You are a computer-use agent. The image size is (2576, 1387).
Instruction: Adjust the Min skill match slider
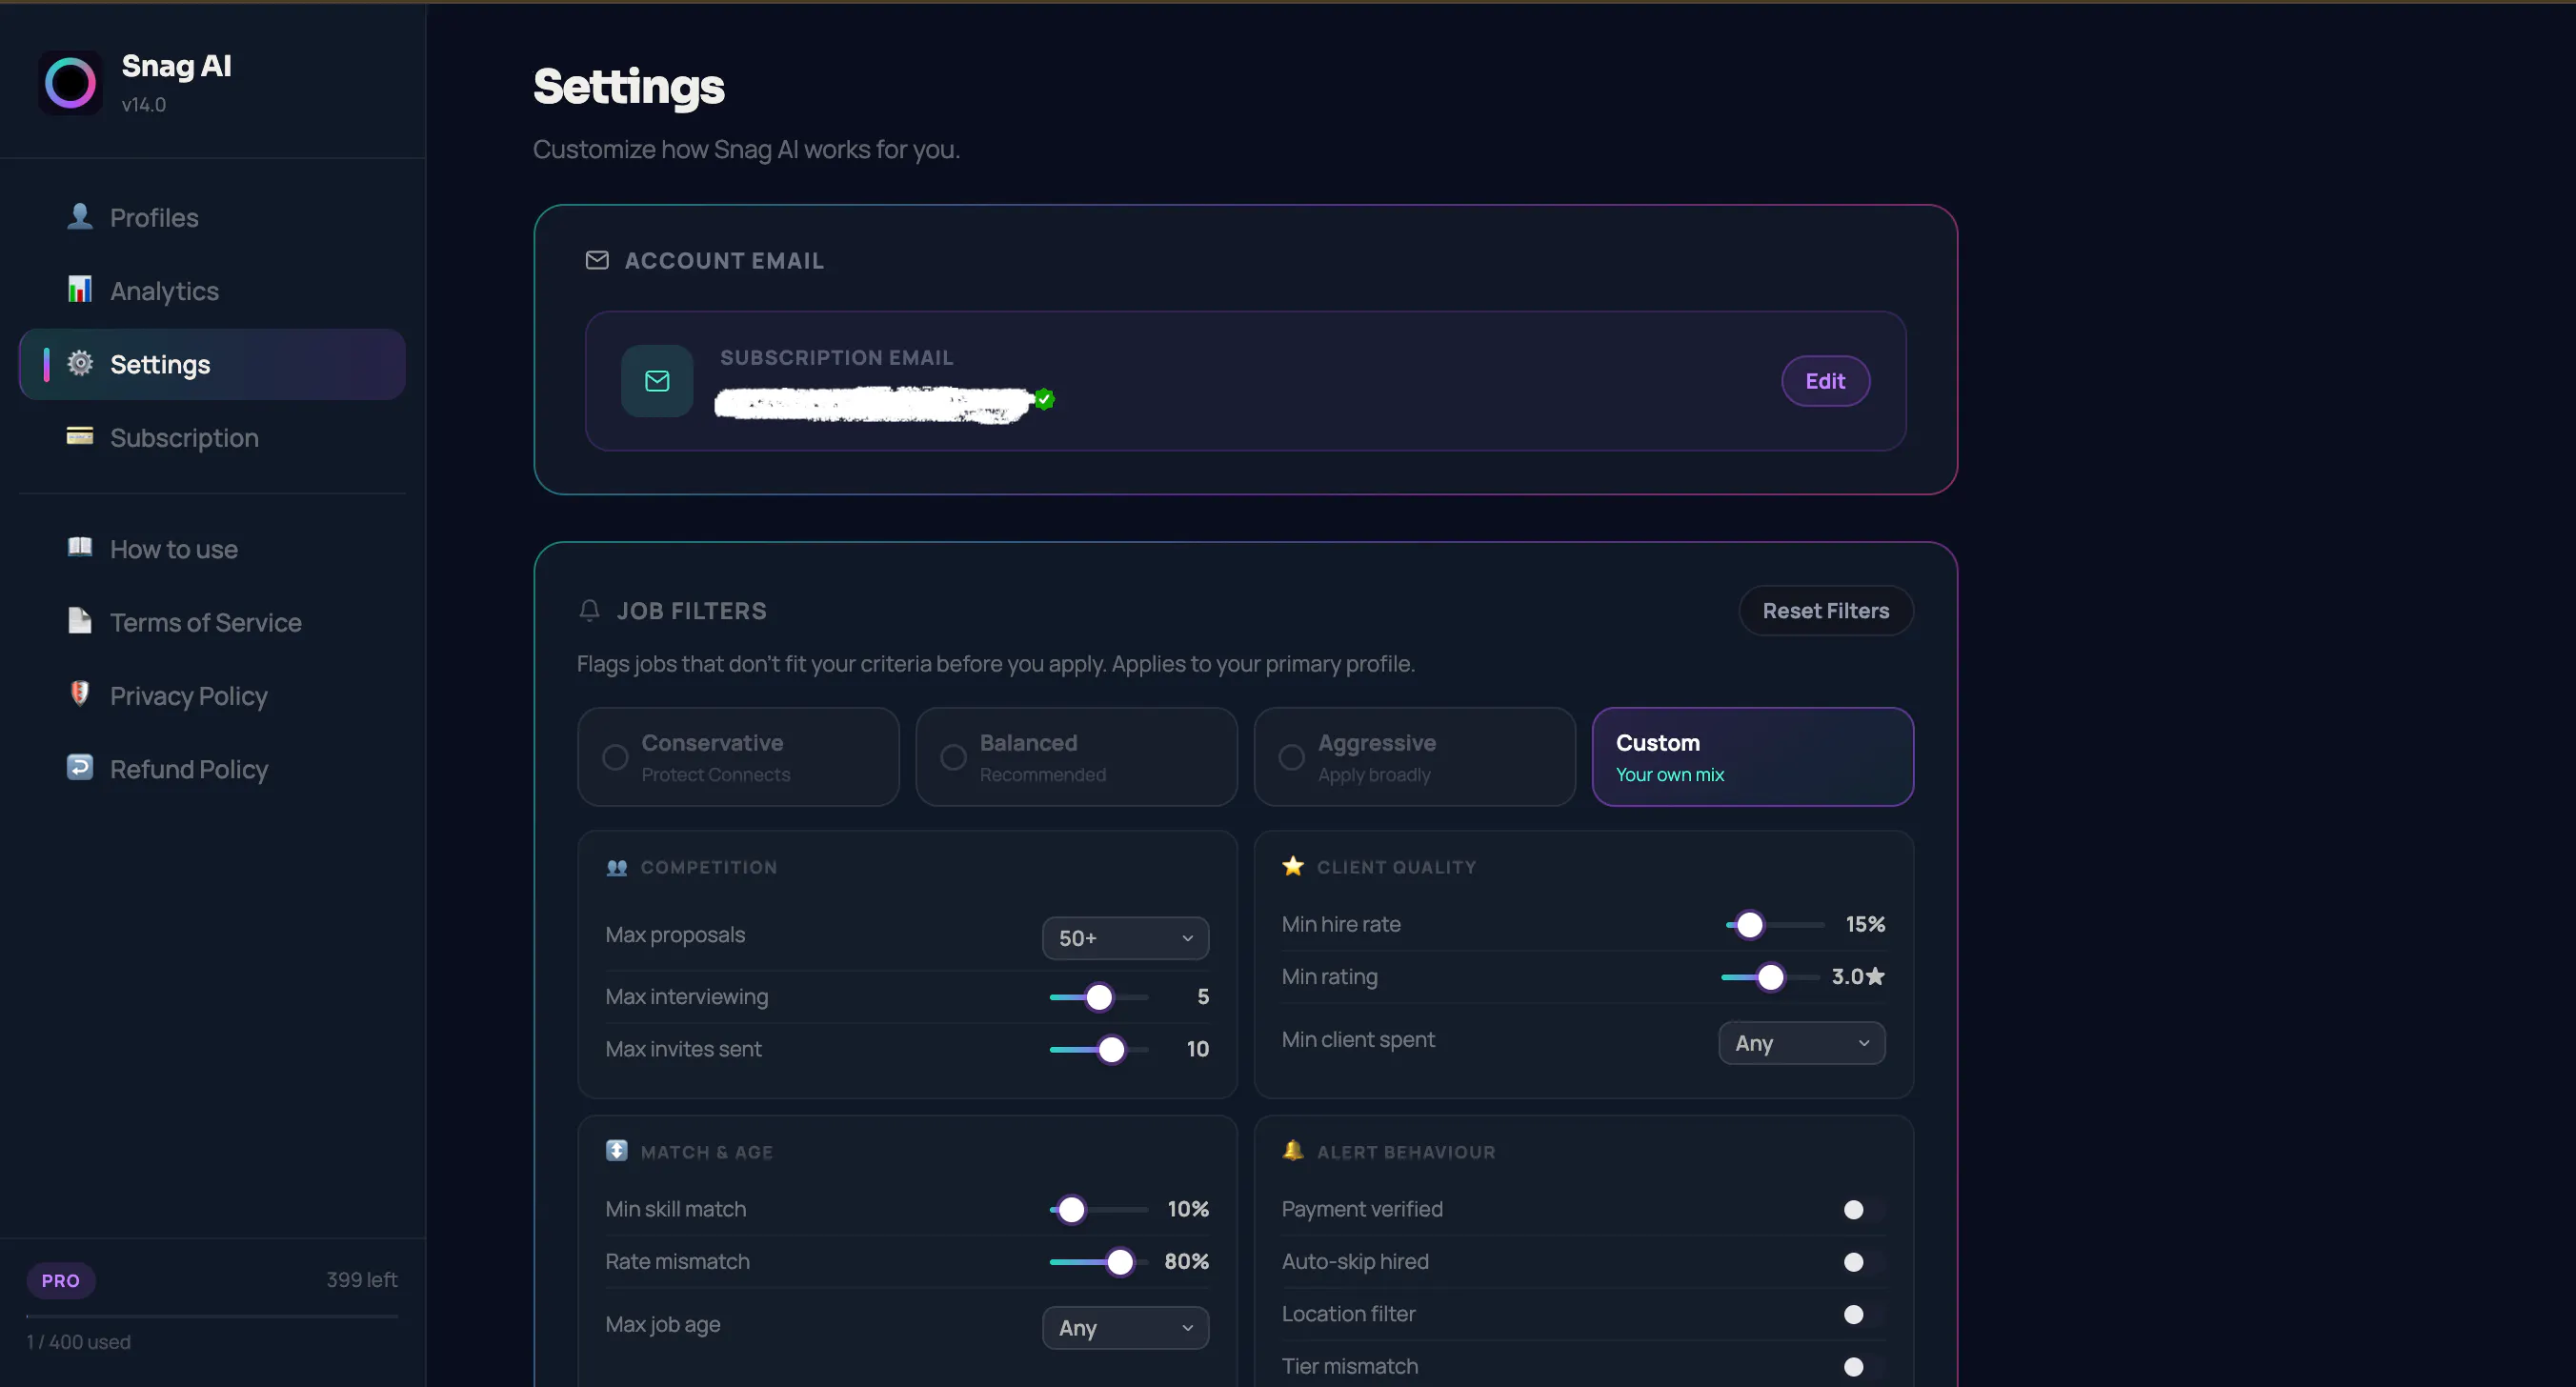pos(1098,1210)
